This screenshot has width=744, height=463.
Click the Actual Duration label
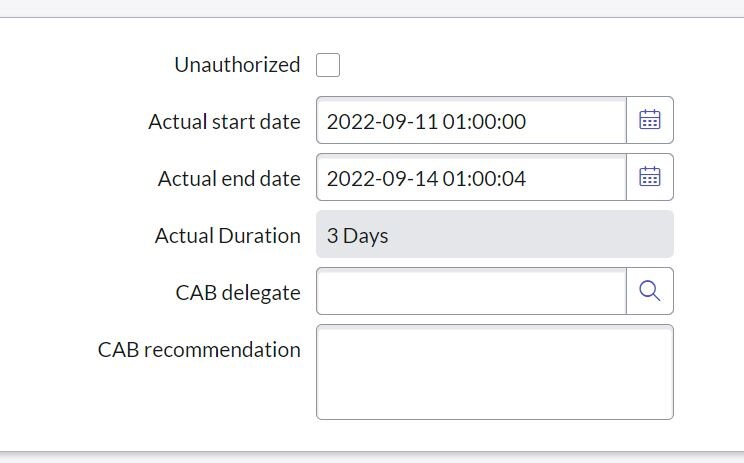click(x=227, y=236)
